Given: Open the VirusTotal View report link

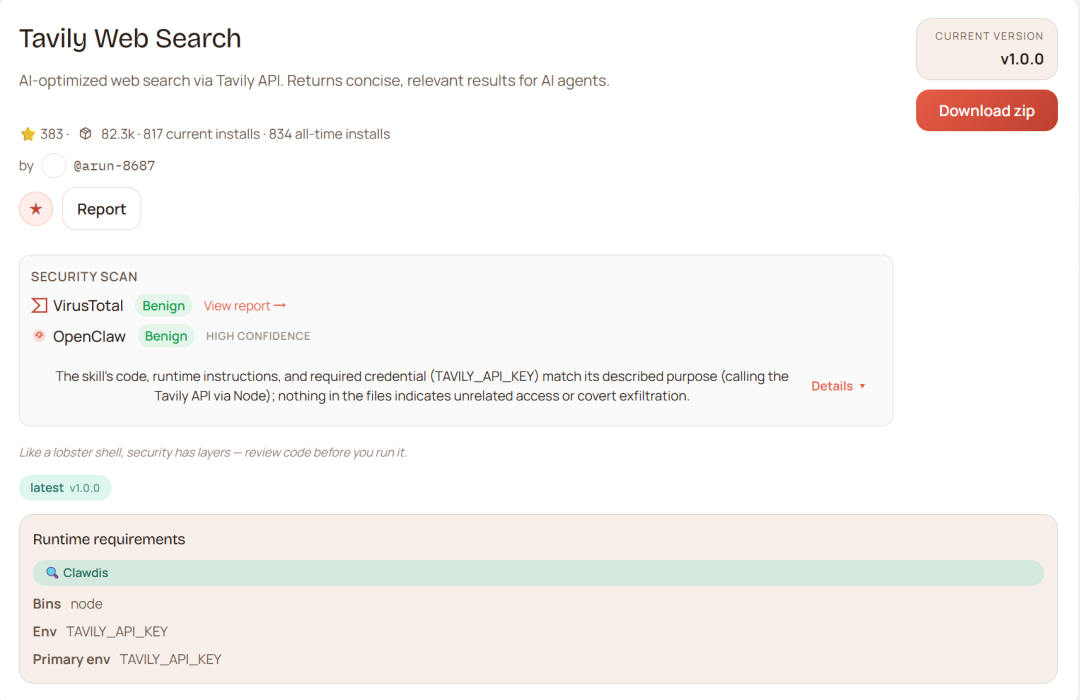Looking at the screenshot, I should pyautogui.click(x=245, y=306).
